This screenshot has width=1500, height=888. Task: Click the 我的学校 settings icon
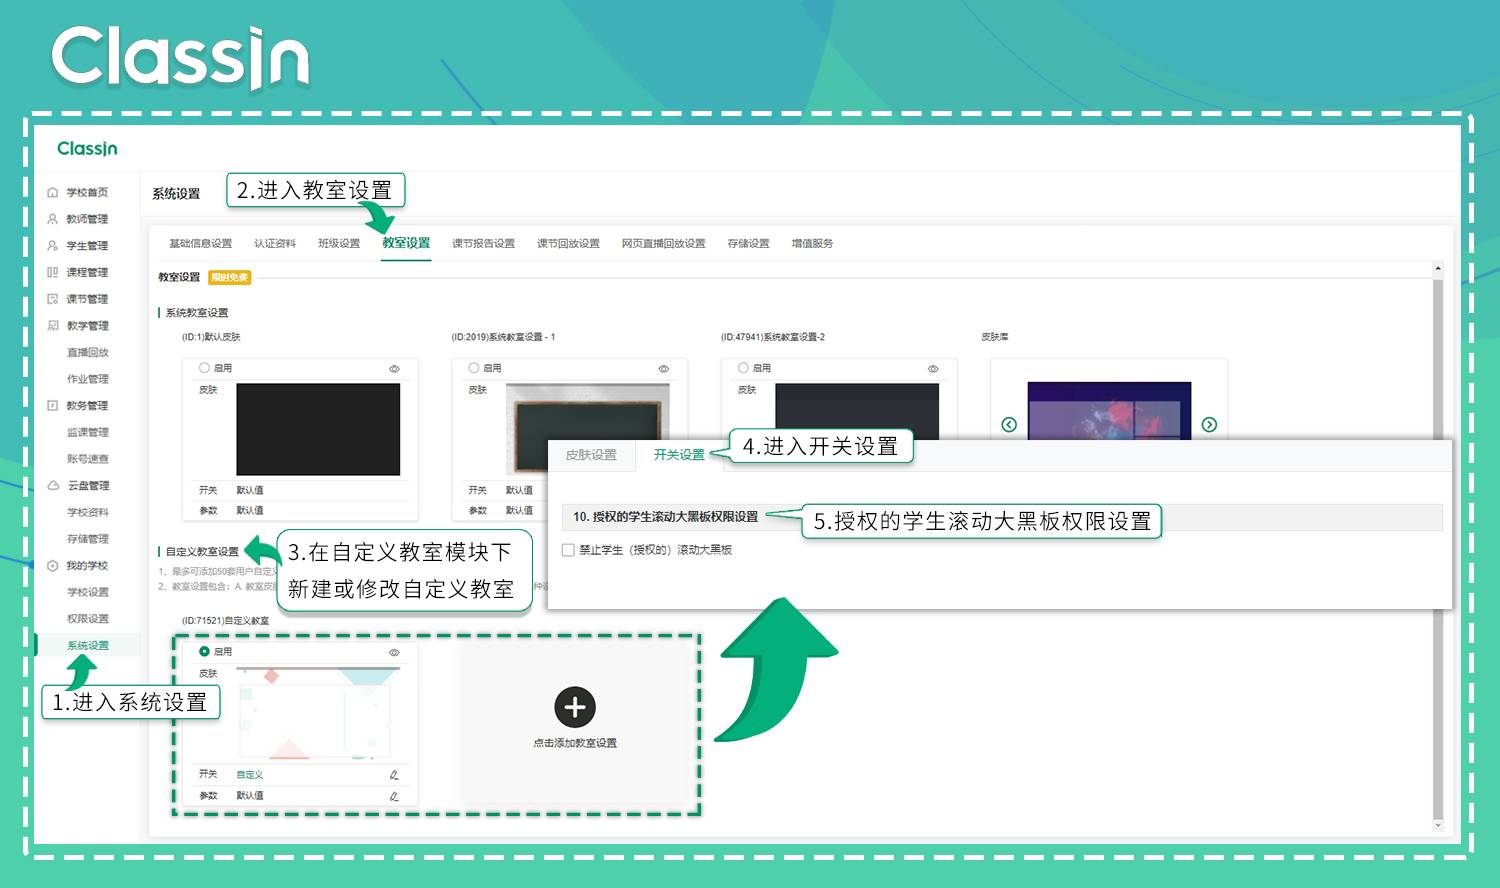[x=53, y=565]
